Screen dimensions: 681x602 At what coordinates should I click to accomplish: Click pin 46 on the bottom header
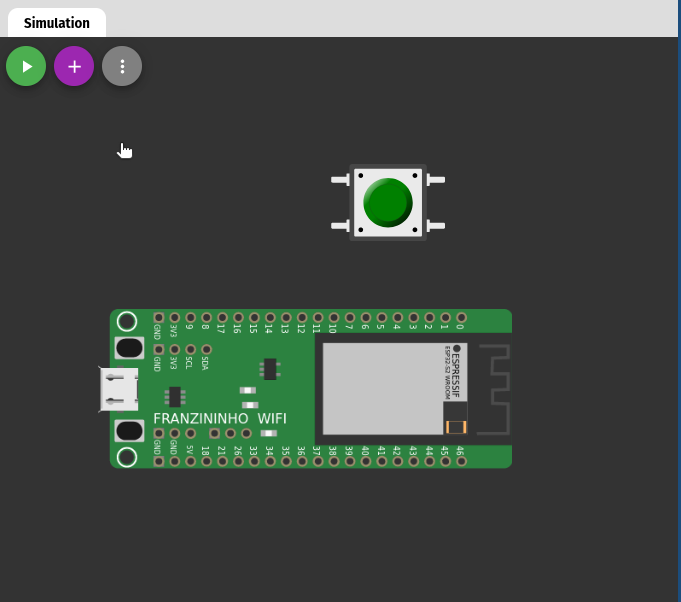coord(461,461)
